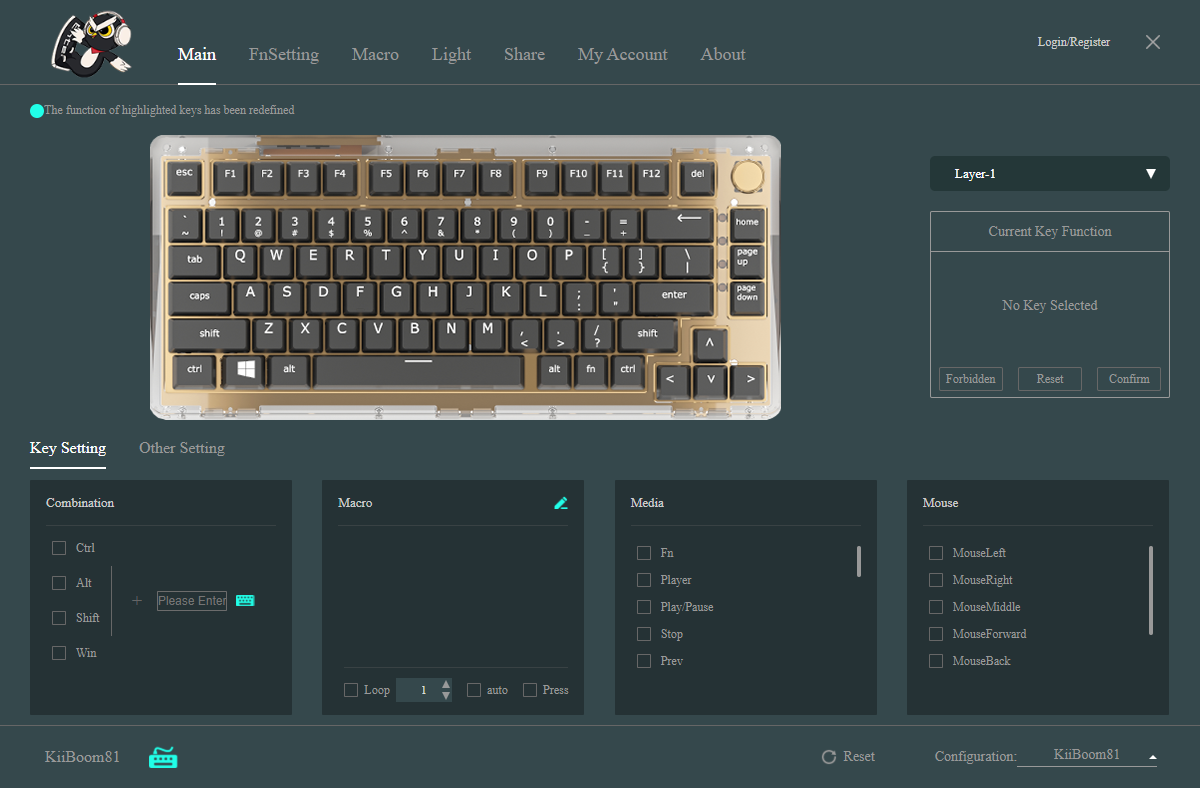The image size is (1200, 788).
Task: Check the media Stop option
Action: [644, 634]
